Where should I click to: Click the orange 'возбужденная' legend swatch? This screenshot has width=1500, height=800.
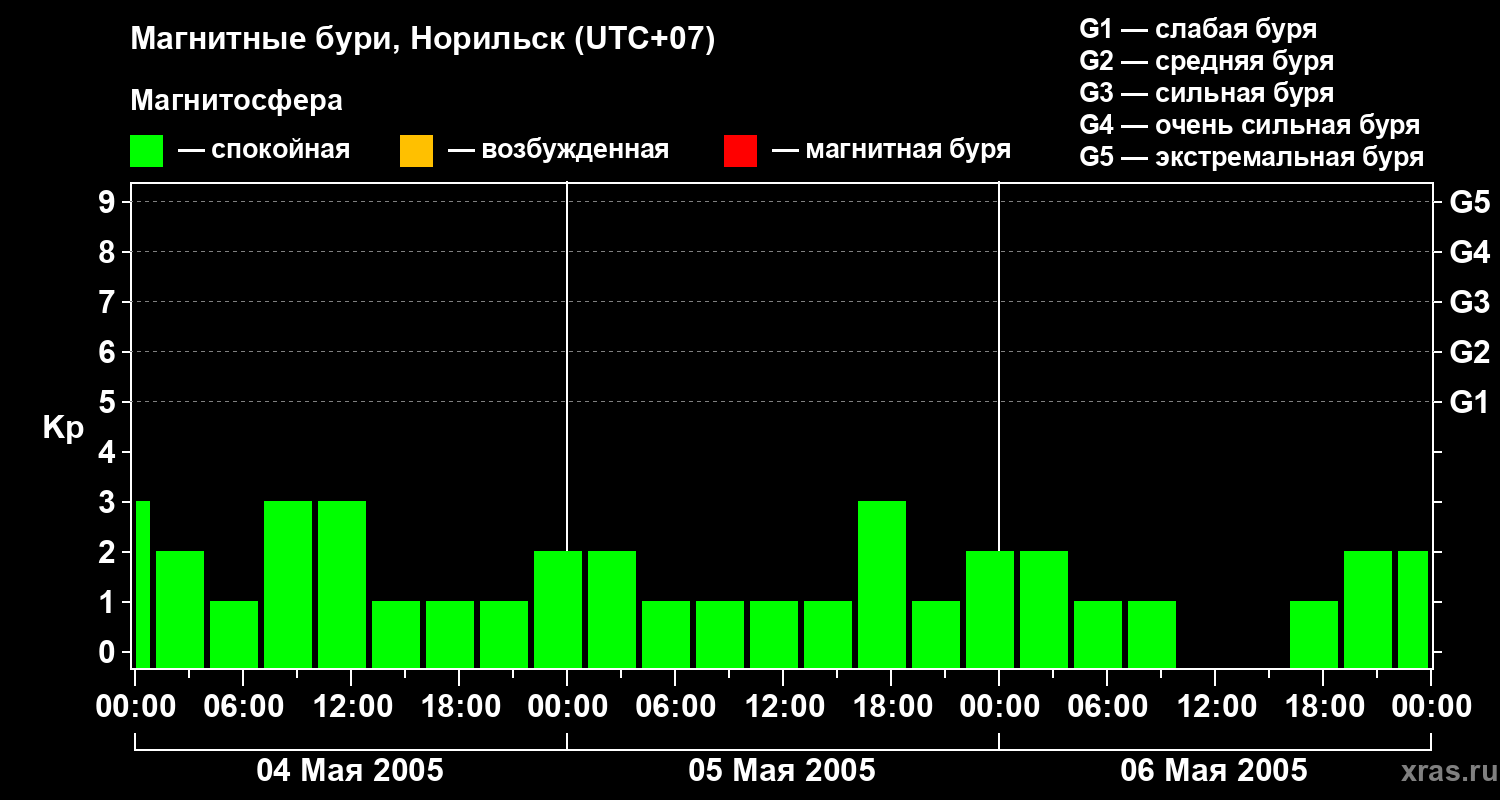click(x=416, y=151)
